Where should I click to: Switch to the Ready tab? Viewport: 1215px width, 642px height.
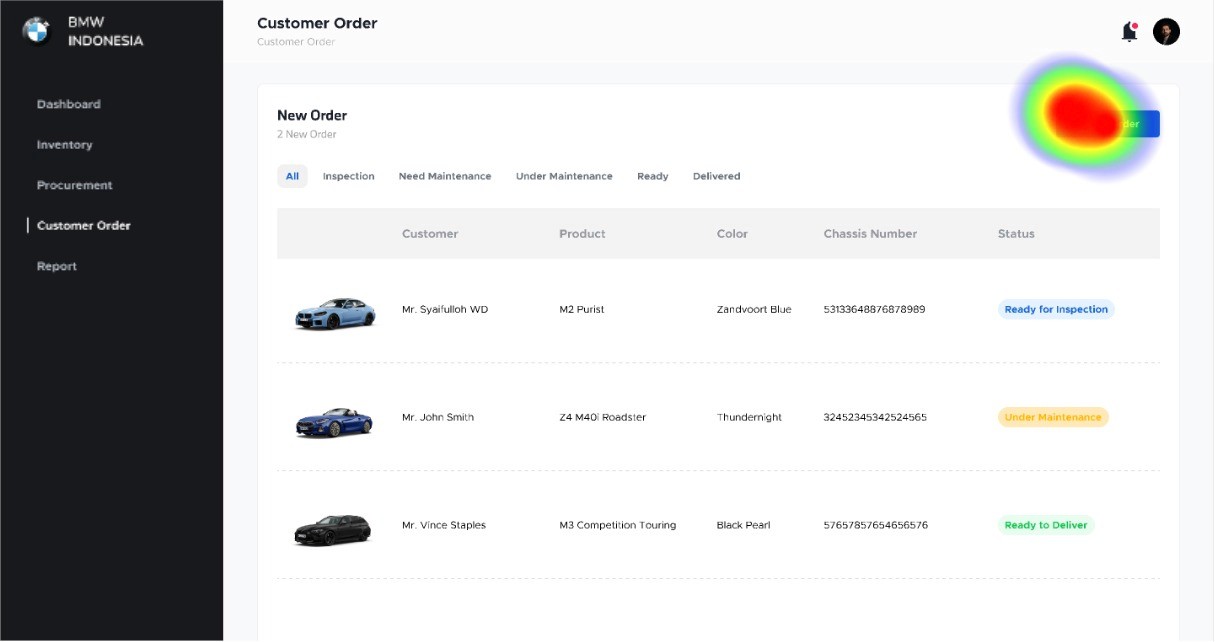point(652,176)
